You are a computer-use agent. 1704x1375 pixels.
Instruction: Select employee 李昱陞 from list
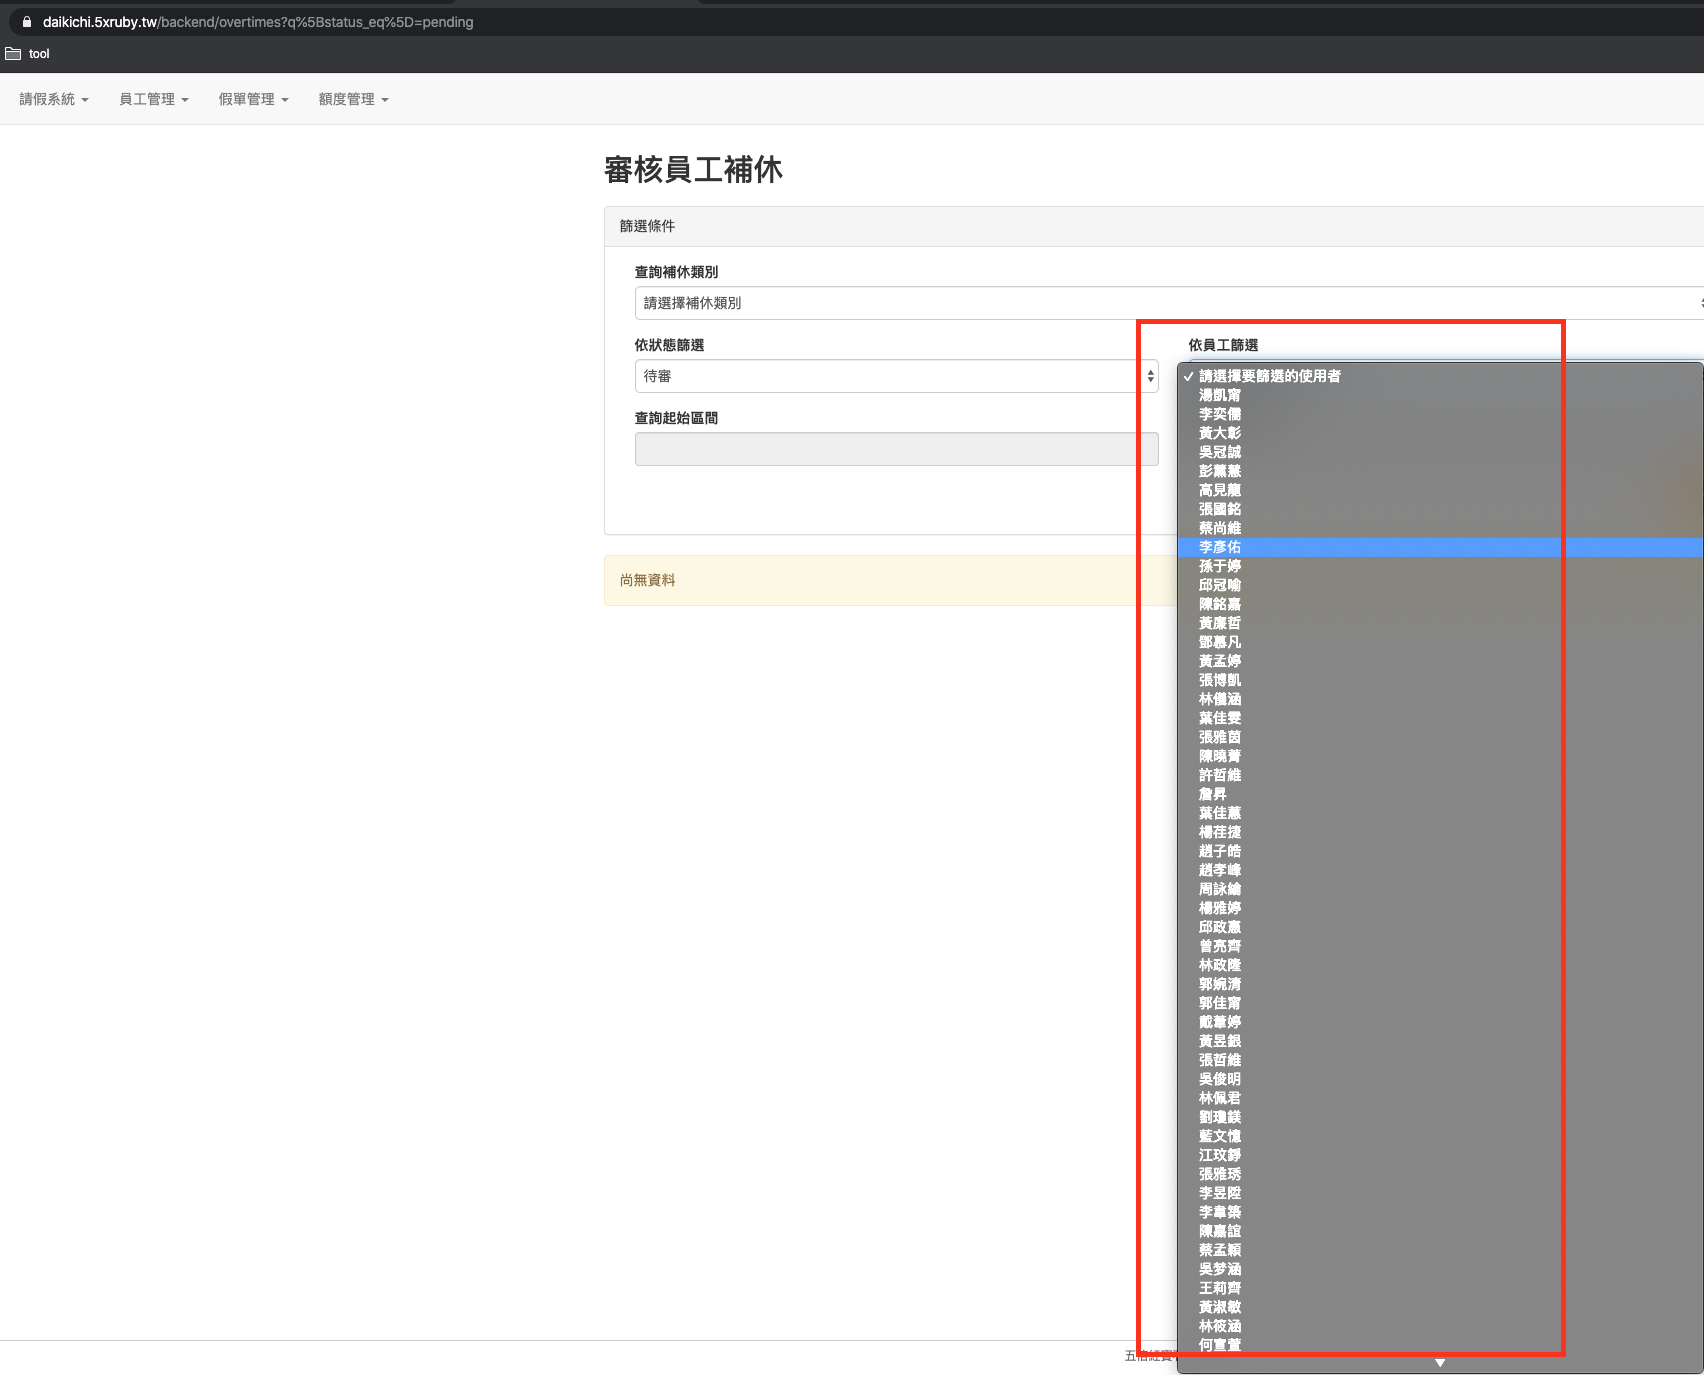[1440, 1193]
